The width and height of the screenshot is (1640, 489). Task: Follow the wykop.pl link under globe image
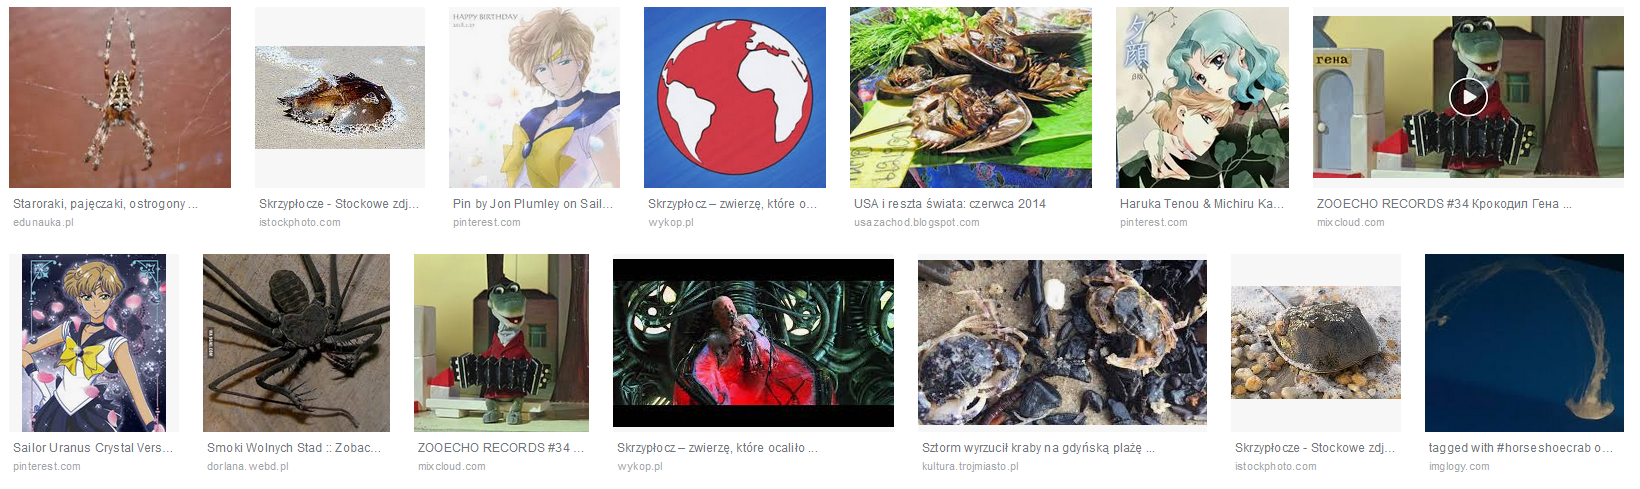pos(671,222)
